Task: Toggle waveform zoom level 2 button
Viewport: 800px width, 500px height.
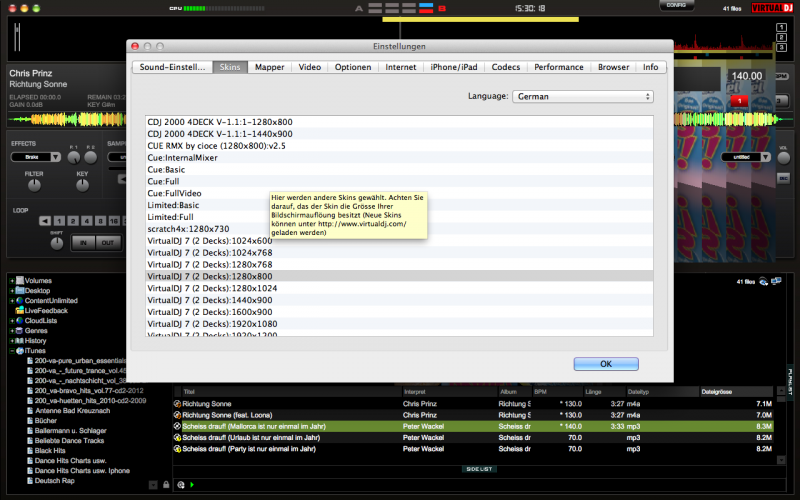Action: [780, 36]
